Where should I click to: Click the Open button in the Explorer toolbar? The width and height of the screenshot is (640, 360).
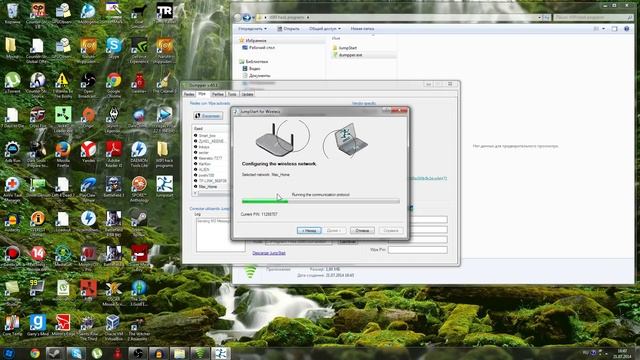pyautogui.click(x=288, y=29)
